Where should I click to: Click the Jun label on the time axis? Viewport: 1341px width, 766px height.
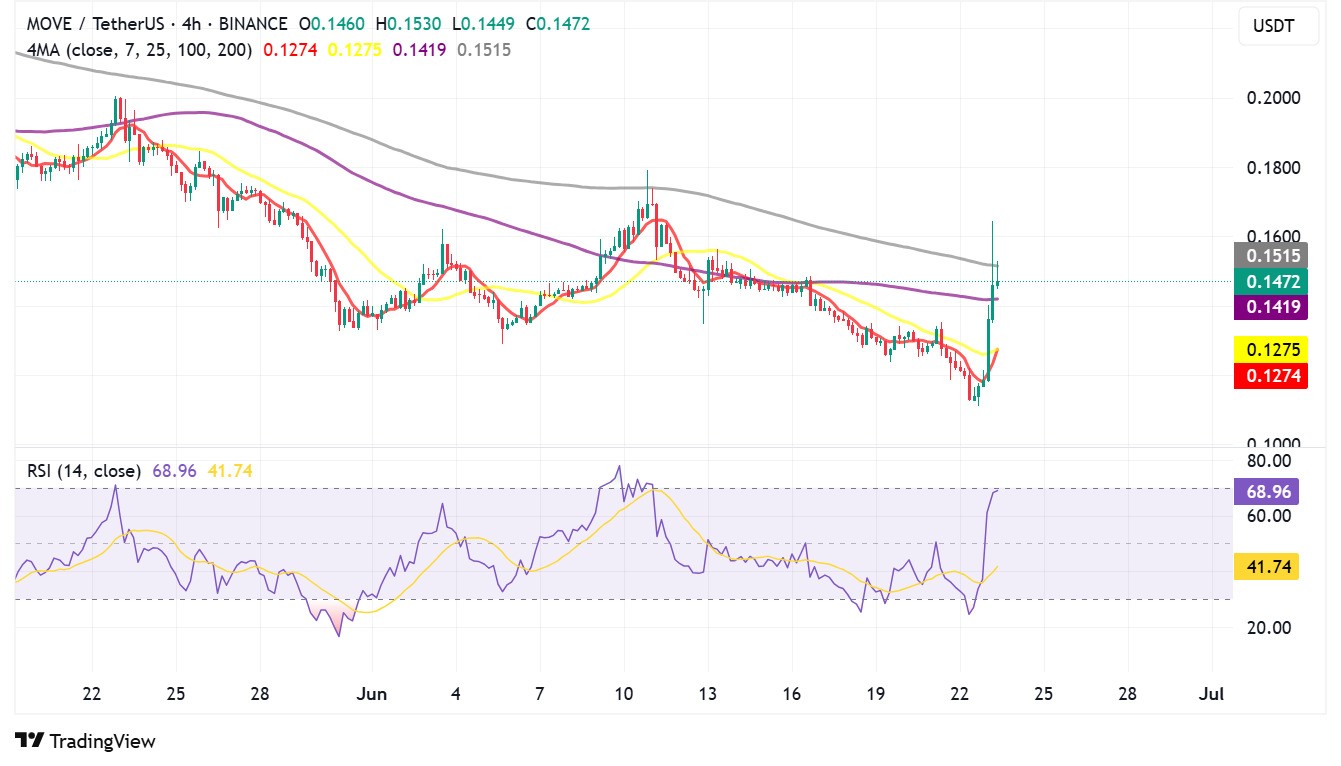click(371, 692)
